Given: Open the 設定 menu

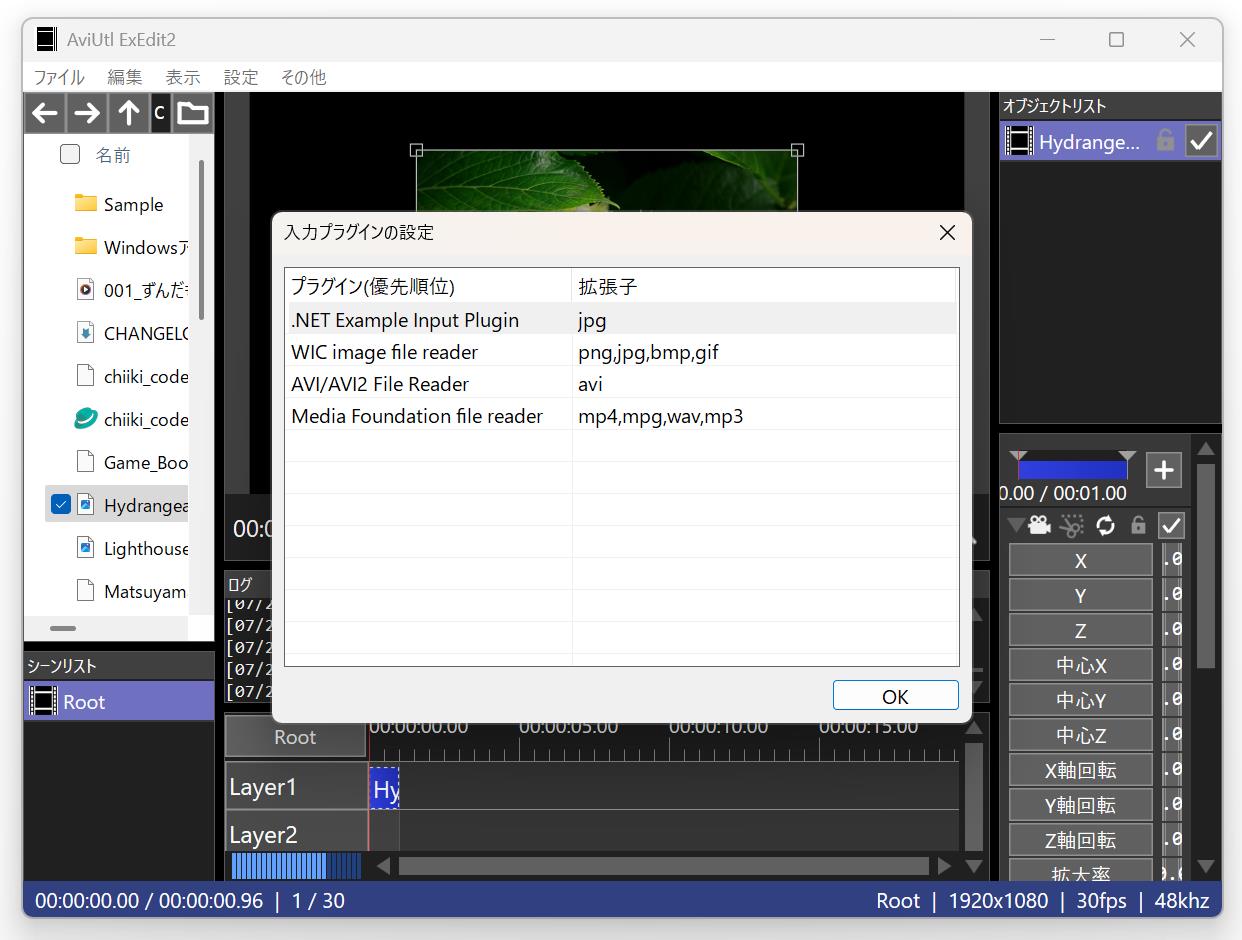Looking at the screenshot, I should pyautogui.click(x=240, y=77).
